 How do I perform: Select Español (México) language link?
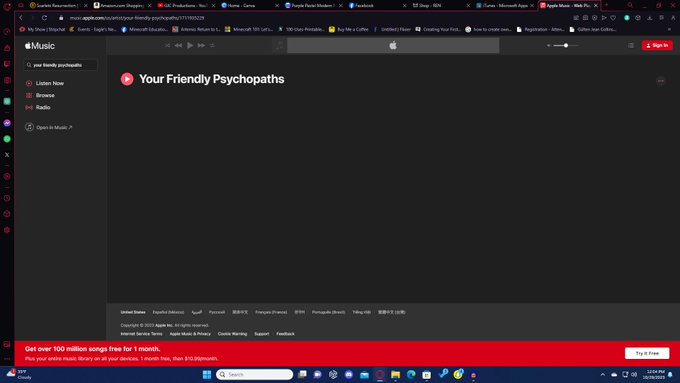(x=168, y=312)
